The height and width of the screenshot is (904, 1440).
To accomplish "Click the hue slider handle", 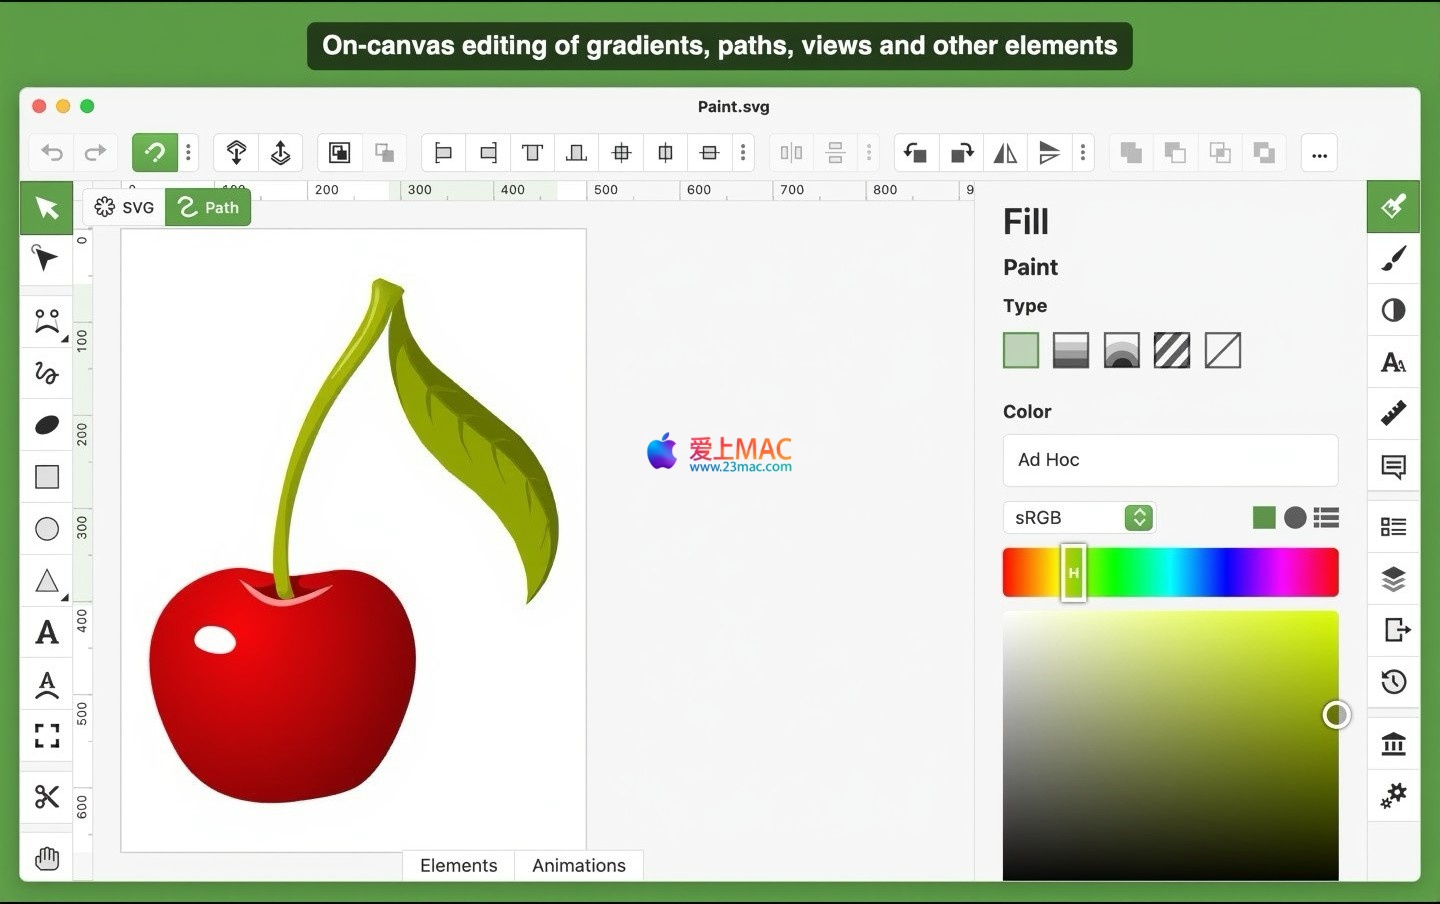I will 1073,573.
